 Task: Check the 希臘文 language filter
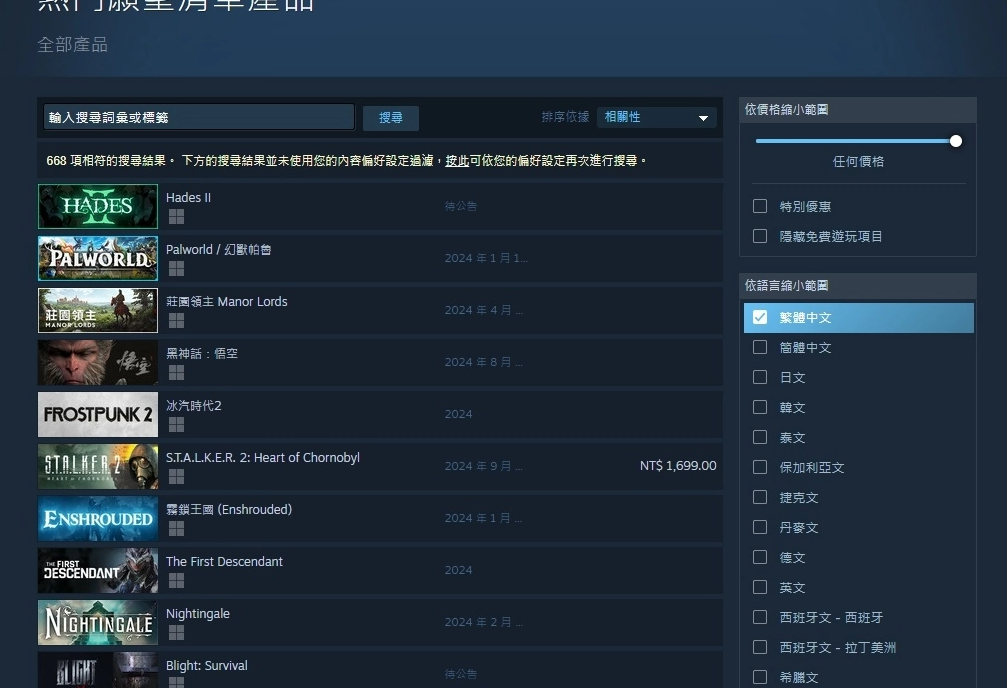coord(760,677)
